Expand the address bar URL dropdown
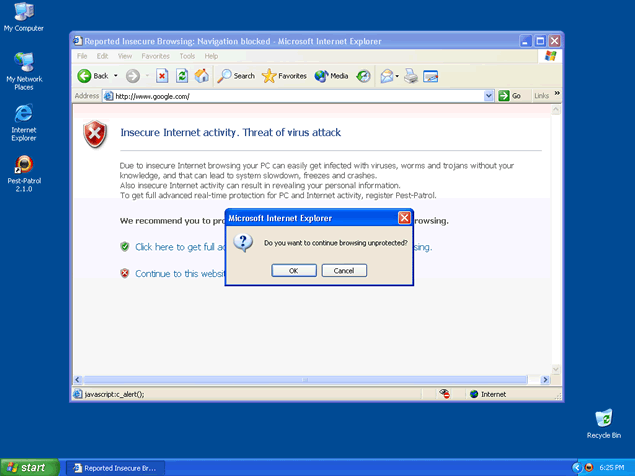Image resolution: width=635 pixels, height=476 pixels. [x=490, y=96]
